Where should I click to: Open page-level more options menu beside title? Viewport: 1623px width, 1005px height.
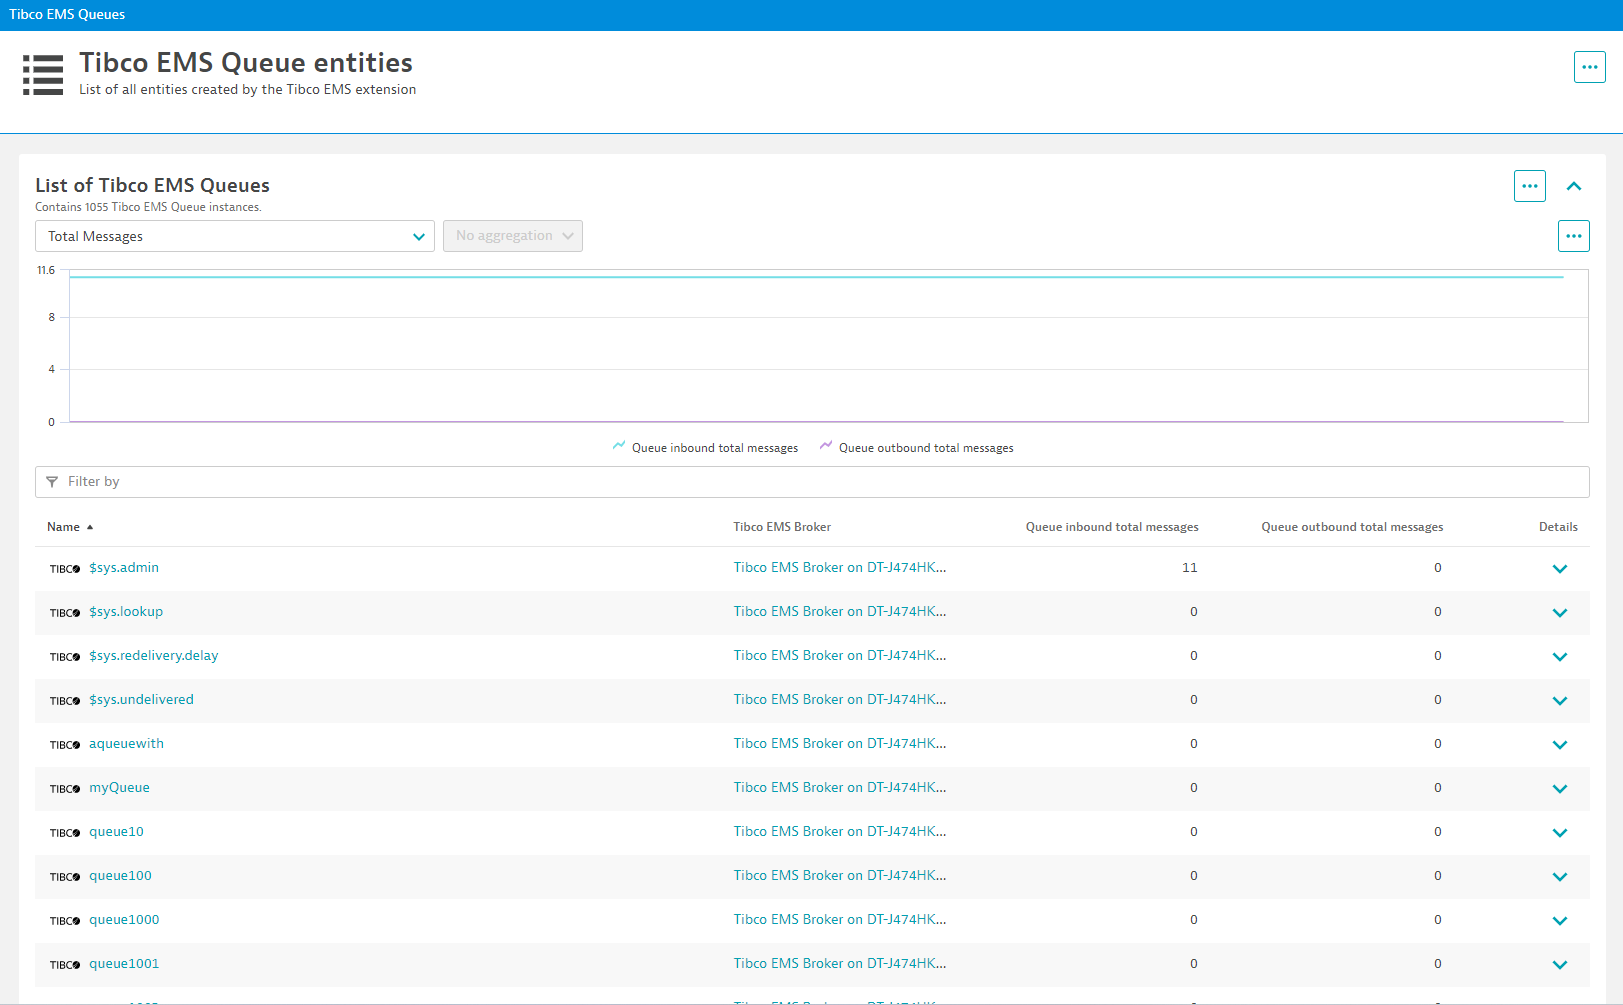(x=1589, y=67)
